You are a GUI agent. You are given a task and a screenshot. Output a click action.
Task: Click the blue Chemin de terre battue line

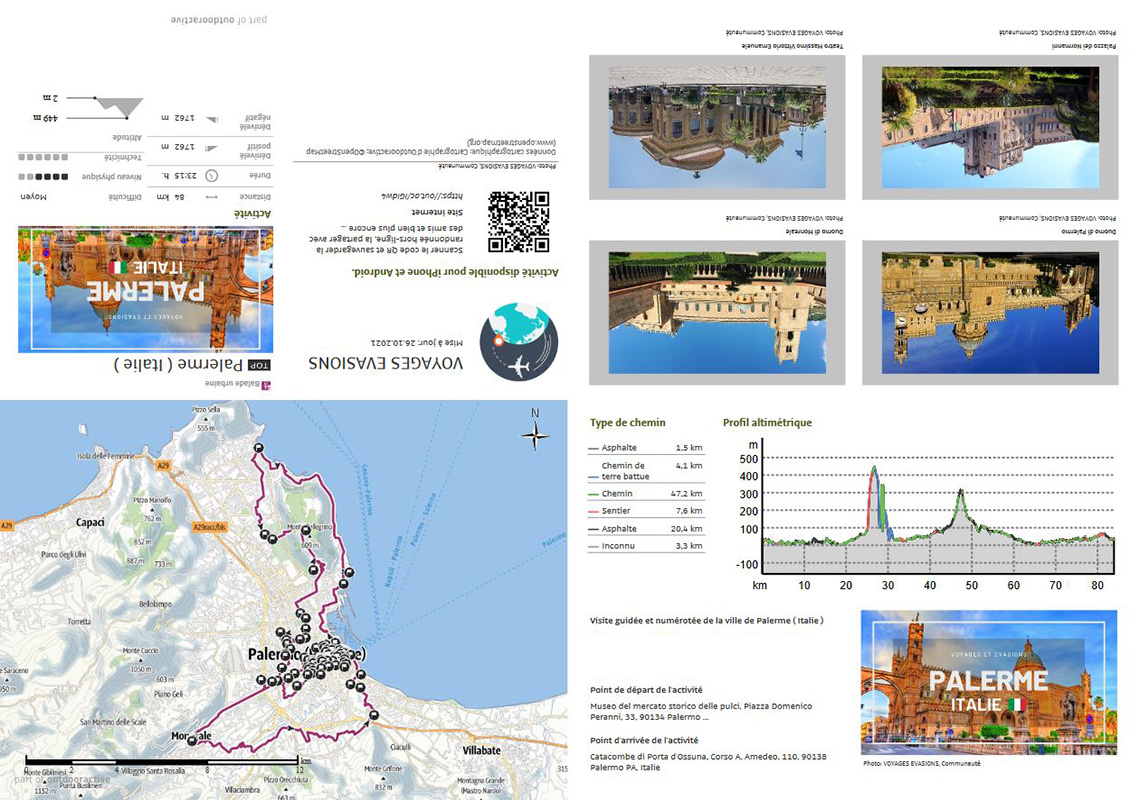[x=593, y=477]
